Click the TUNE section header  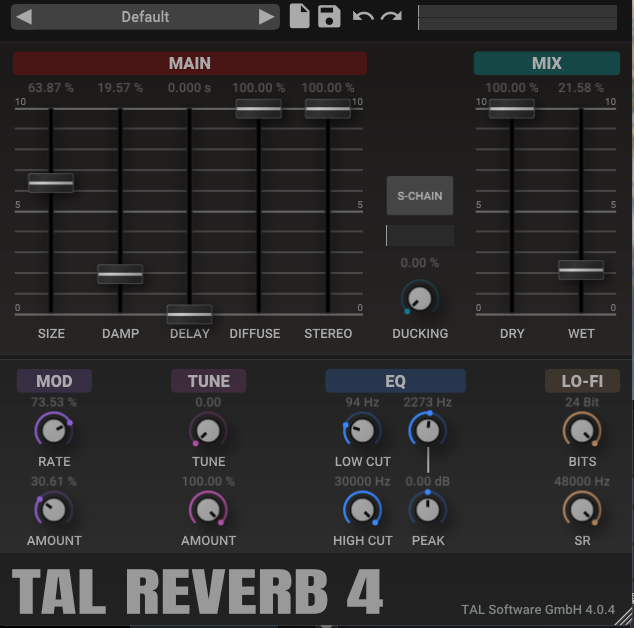point(209,381)
